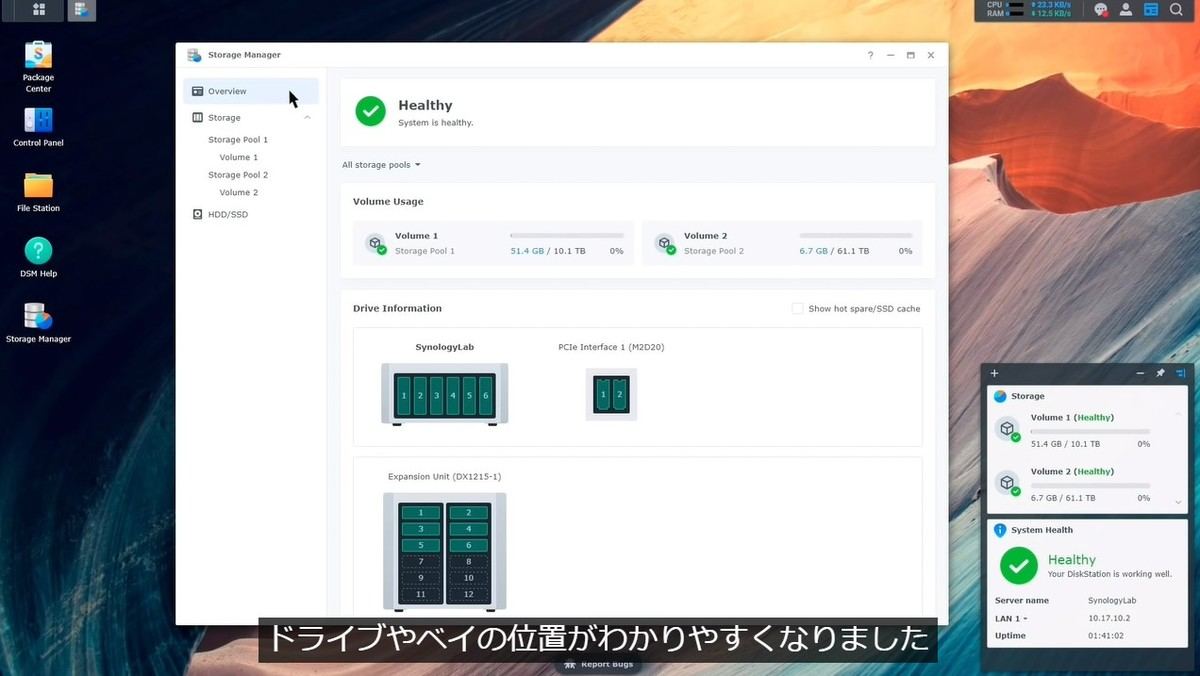Collapse the Storage section chevron in sidebar
The image size is (1200, 676).
(x=307, y=118)
